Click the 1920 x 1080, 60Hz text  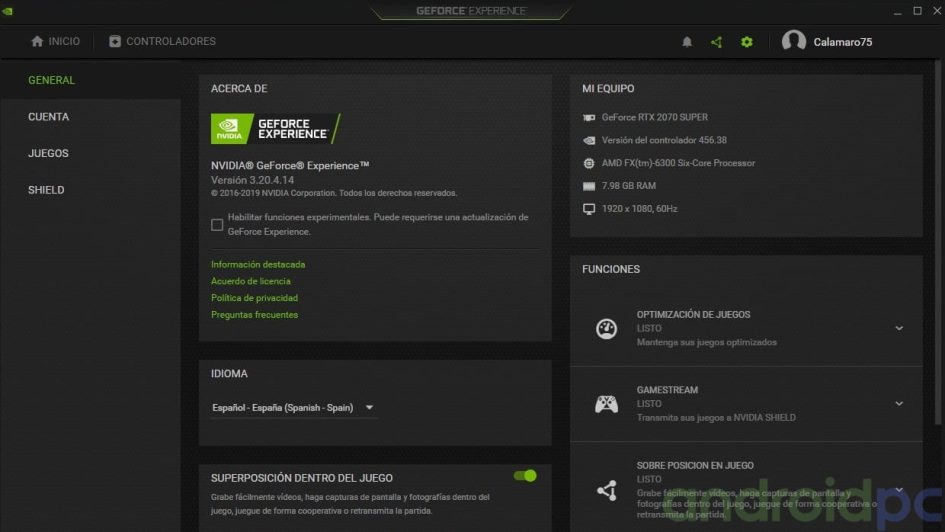[639, 209]
